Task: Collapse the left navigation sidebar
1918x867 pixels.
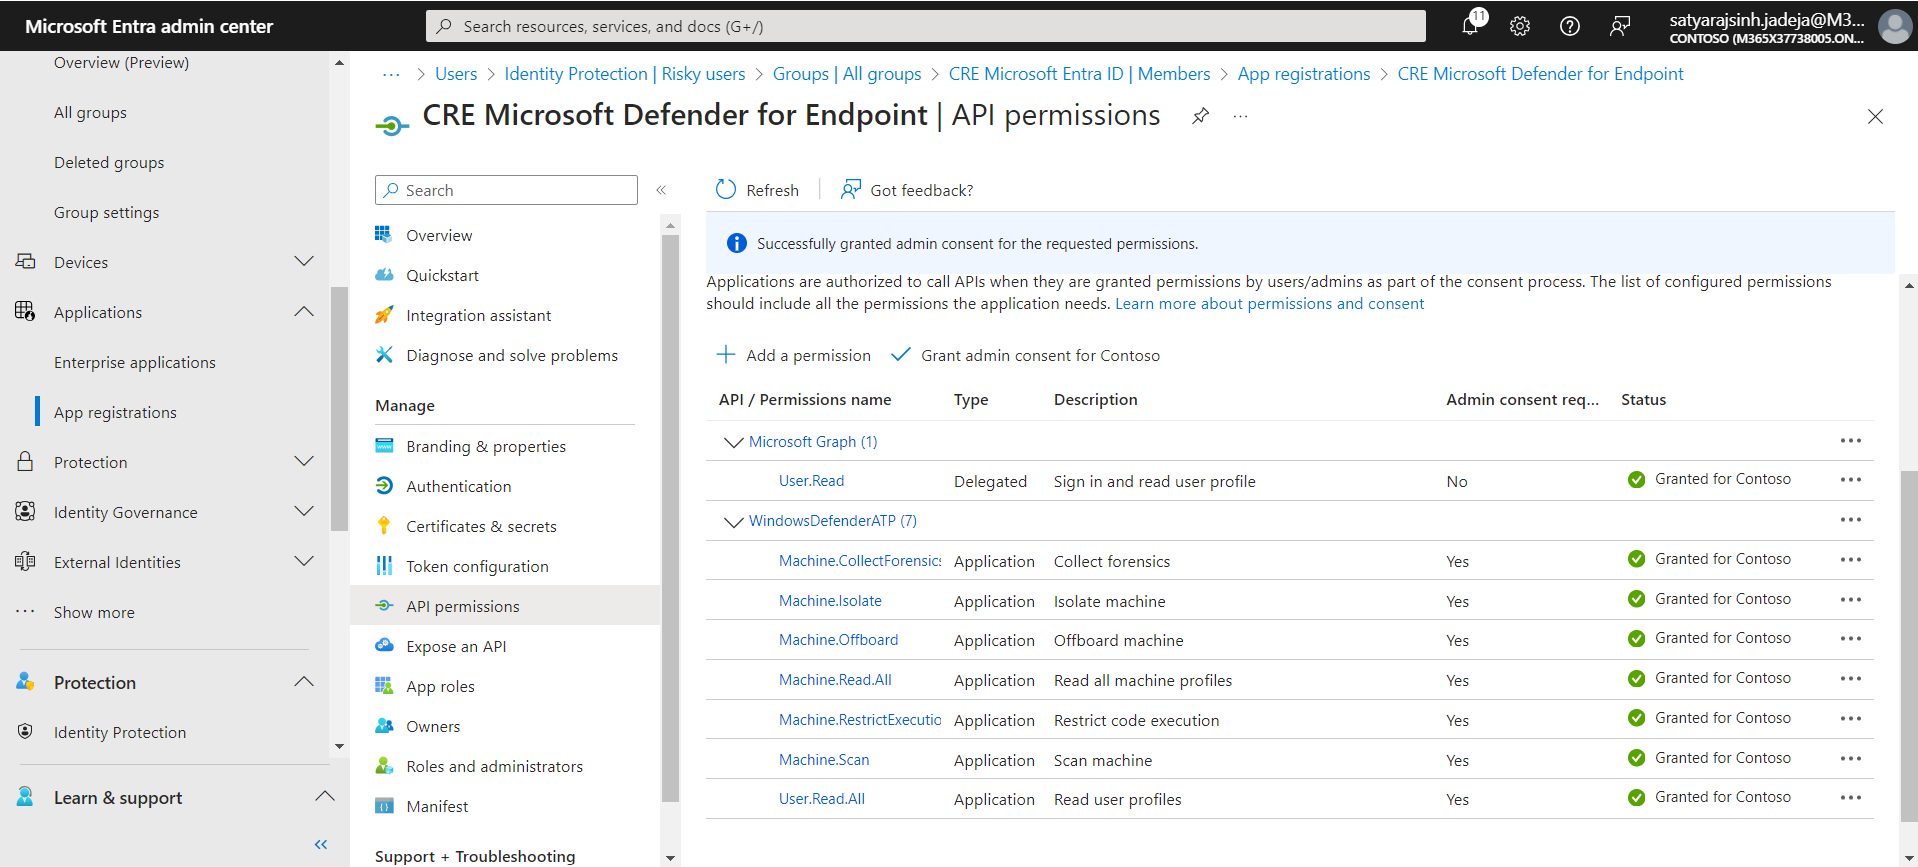Action: pos(321,845)
